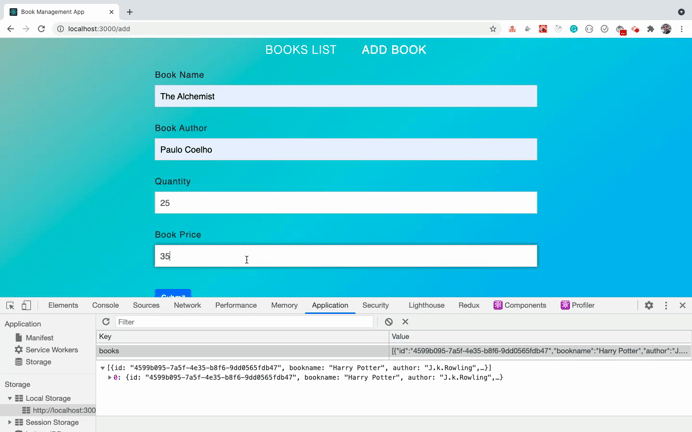This screenshot has width=692, height=432.
Task: Click the Book Author input field
Action: tap(346, 149)
